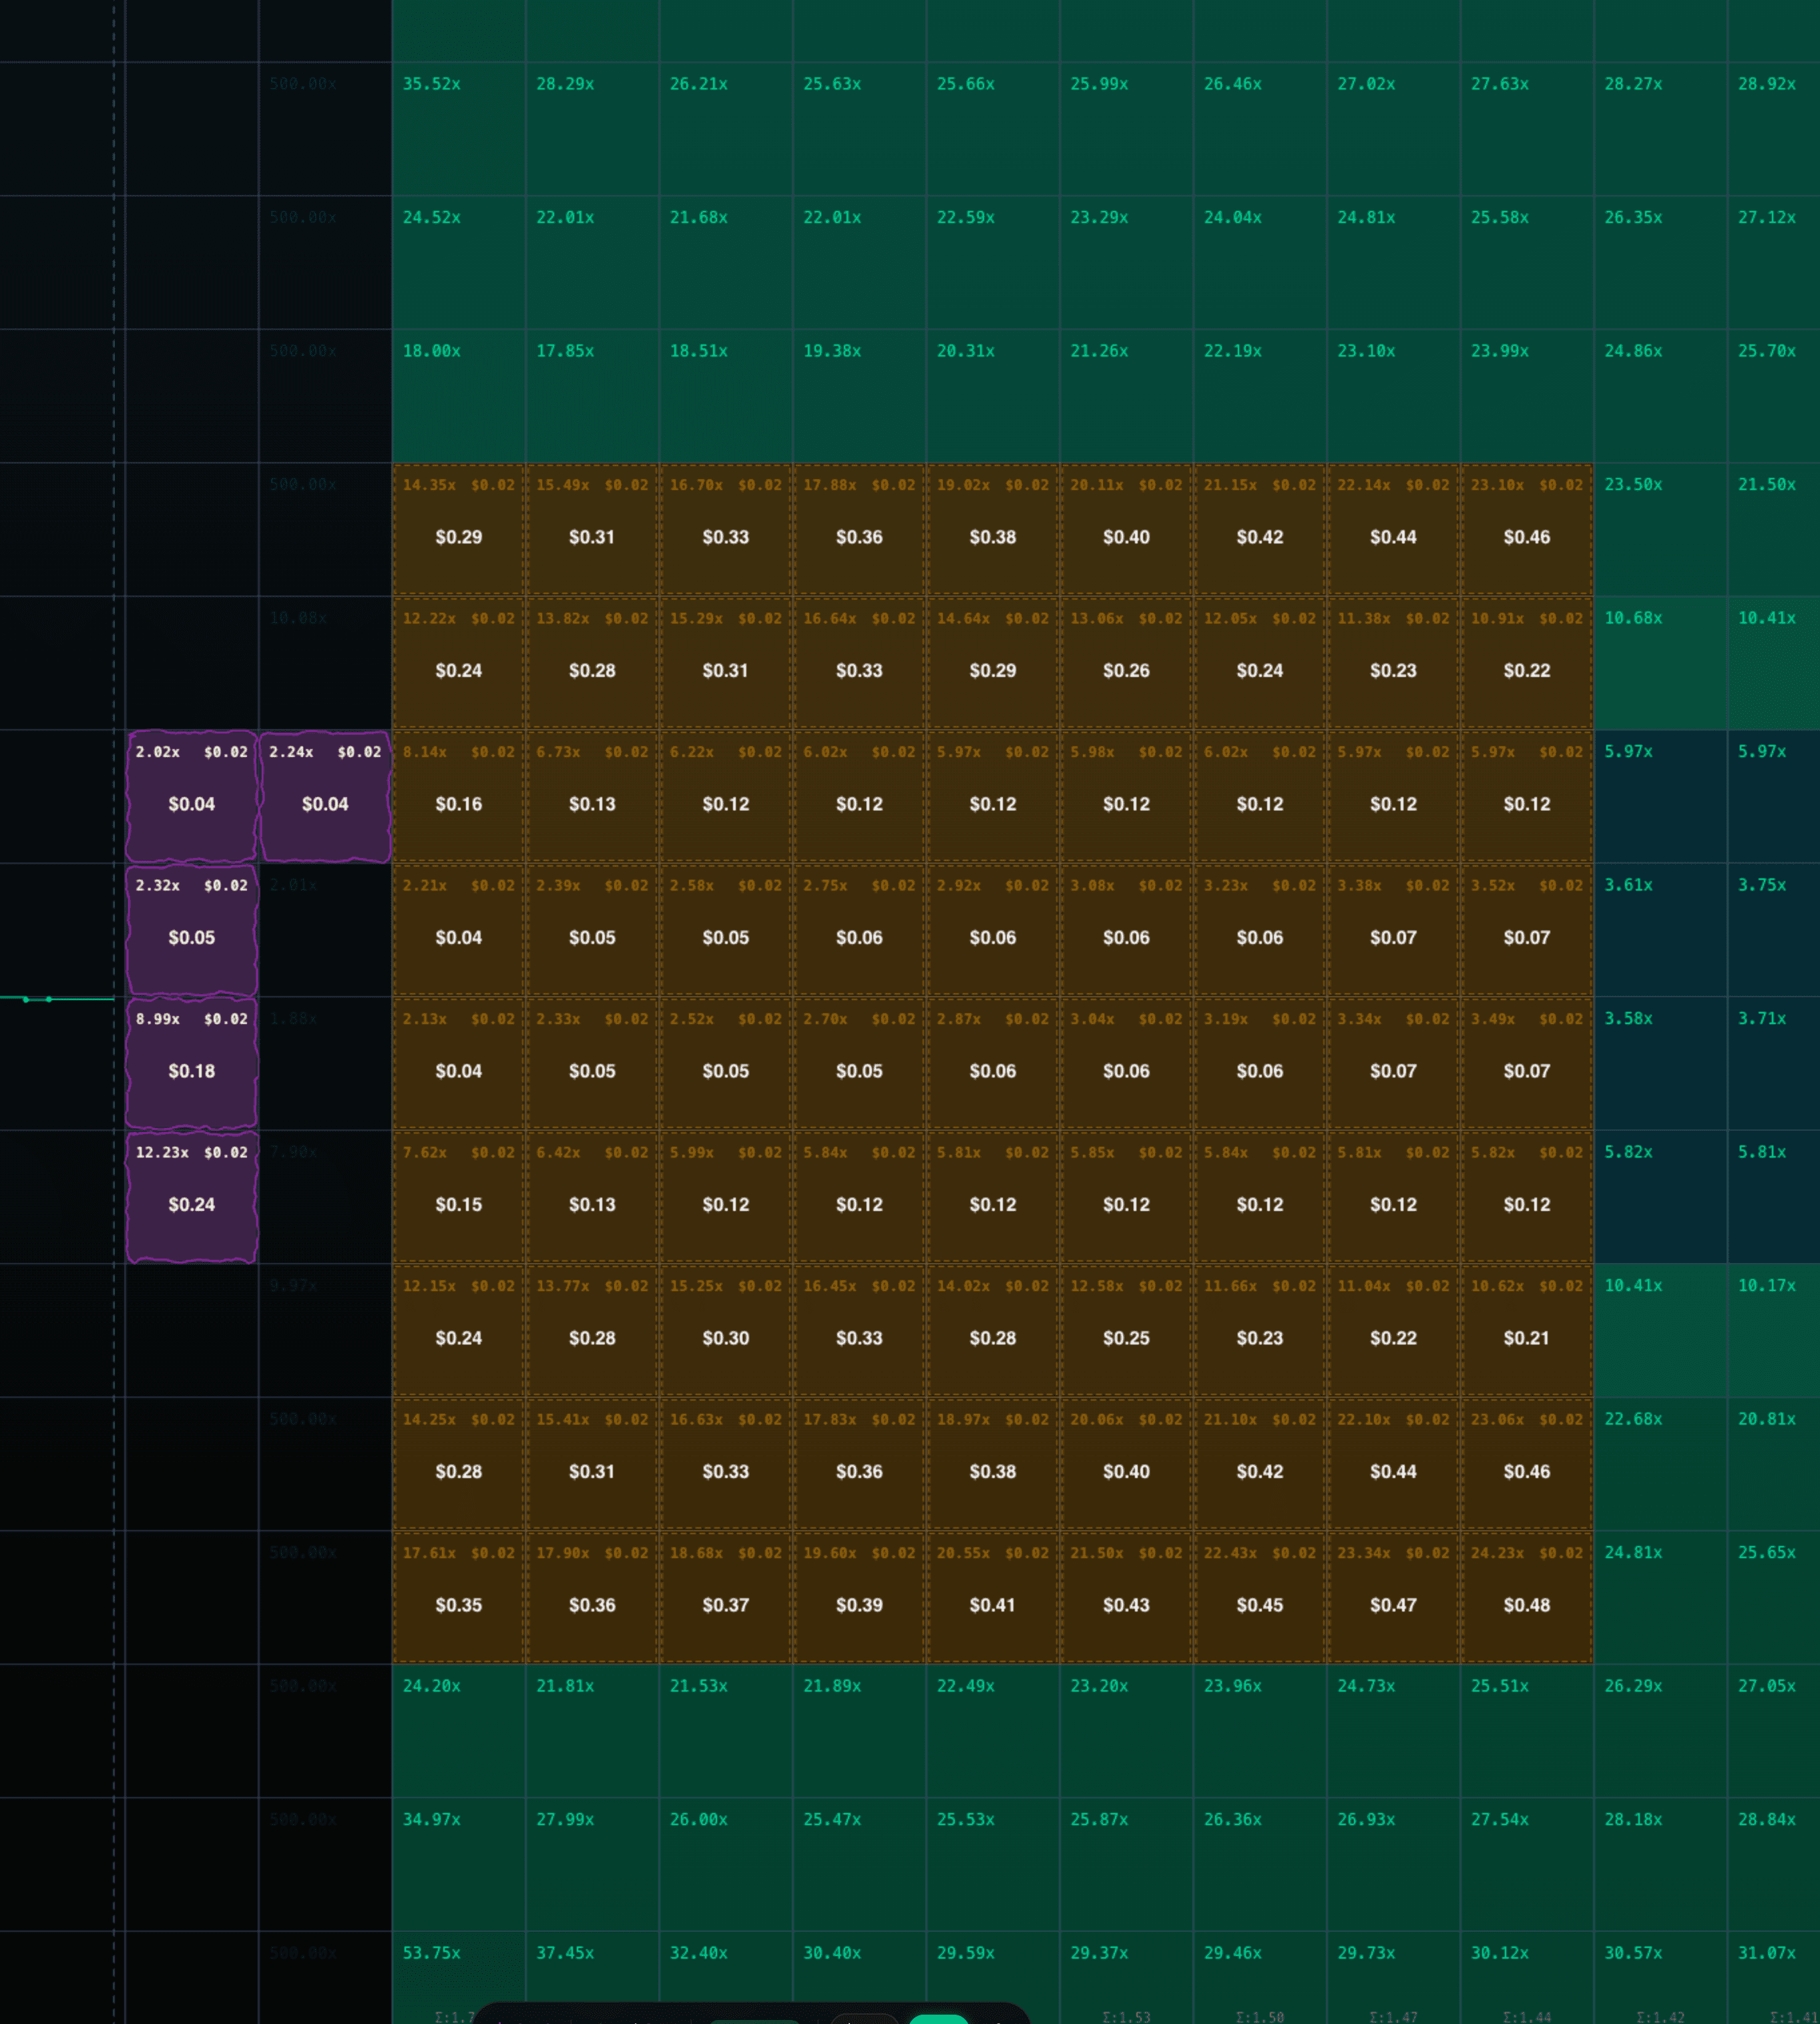
Task: Click the green 23.50x cell
Action: [1660, 529]
